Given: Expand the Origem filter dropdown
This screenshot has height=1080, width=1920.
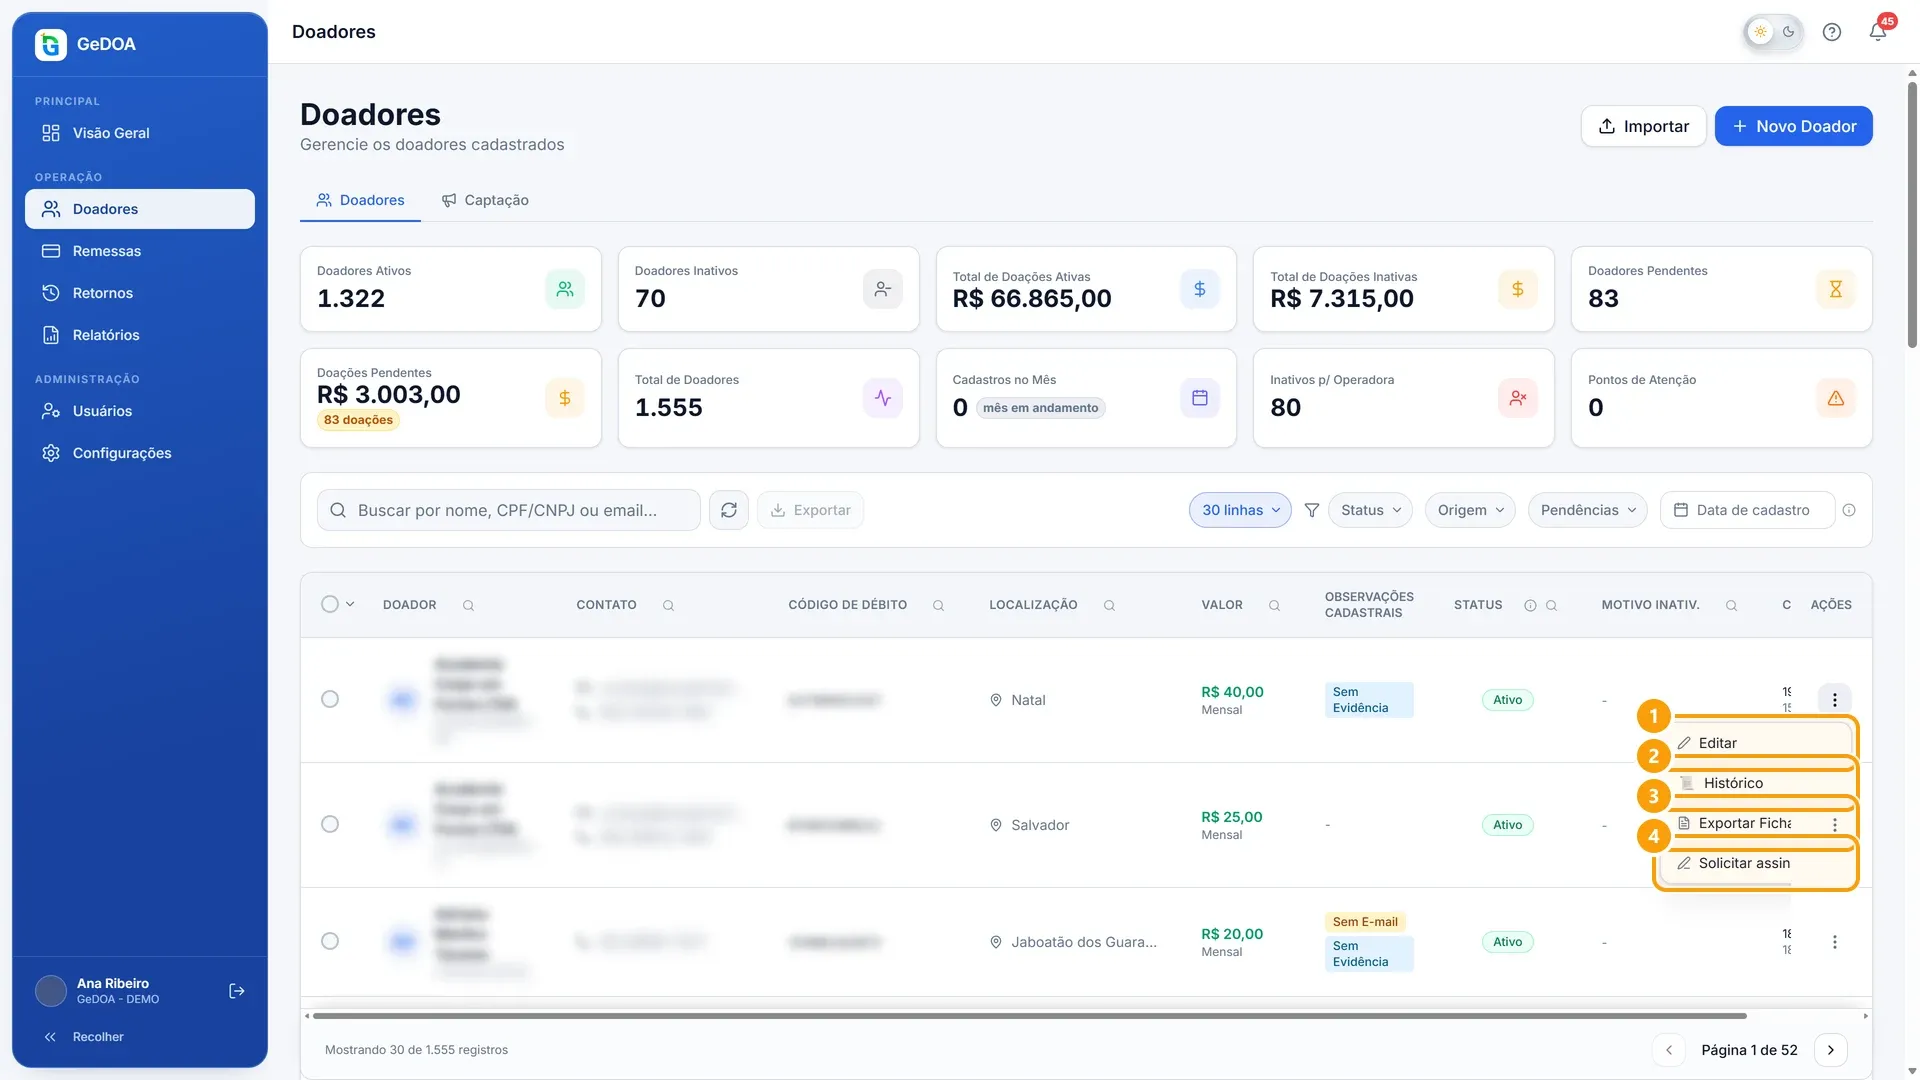Looking at the screenshot, I should tap(1470, 510).
